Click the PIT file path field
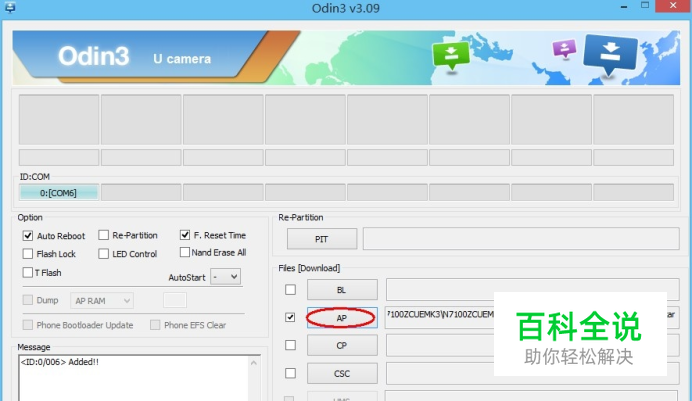Image resolution: width=692 pixels, height=401 pixels. (521, 239)
